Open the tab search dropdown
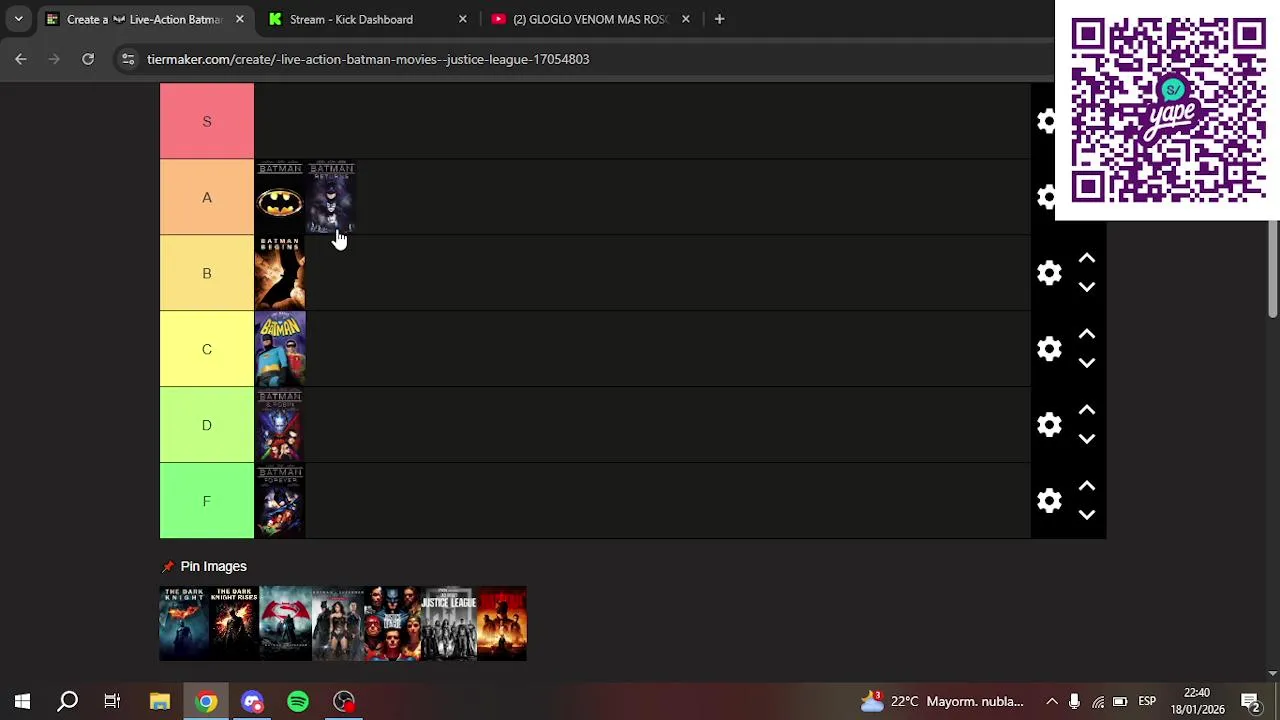Screen dimensions: 1280x720 coord(18,19)
